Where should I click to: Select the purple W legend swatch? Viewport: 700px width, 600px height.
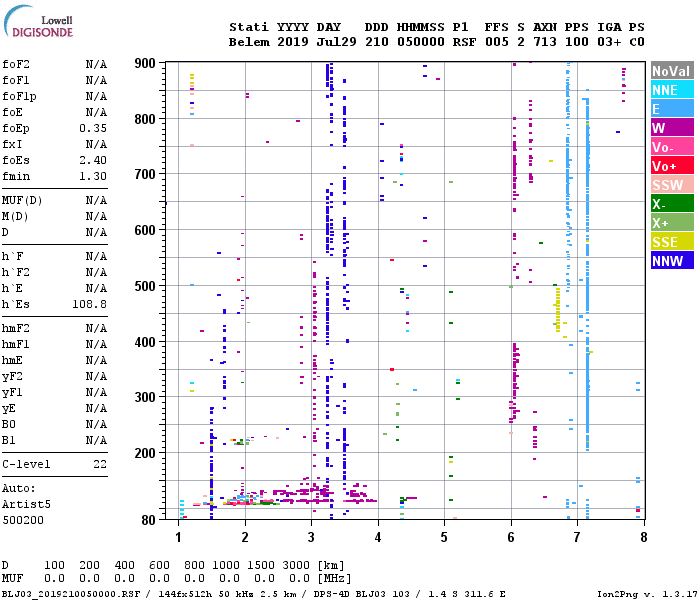click(672, 128)
